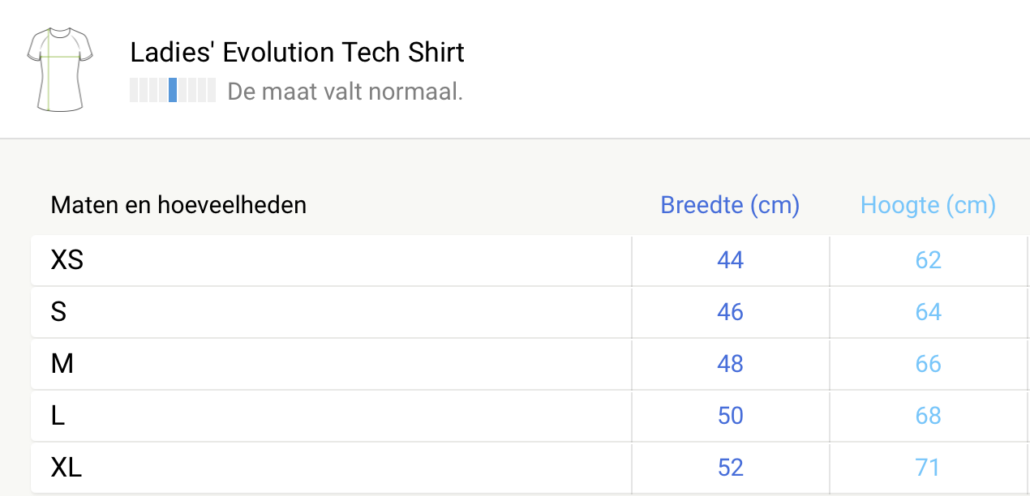Select the M size row

[x=530, y=365]
